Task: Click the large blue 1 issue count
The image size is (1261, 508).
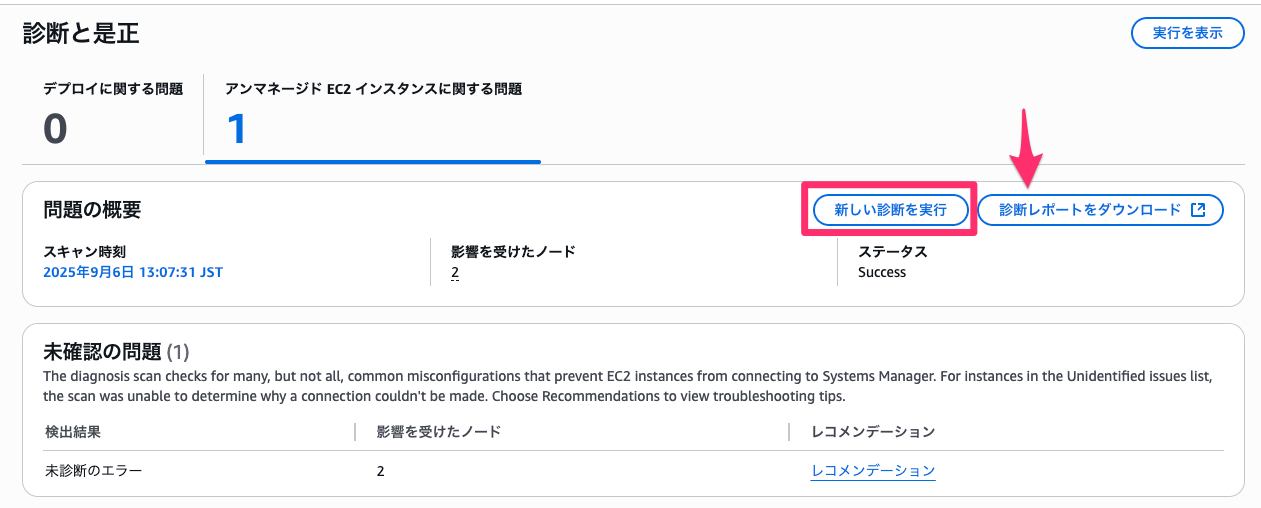Action: coord(237,129)
